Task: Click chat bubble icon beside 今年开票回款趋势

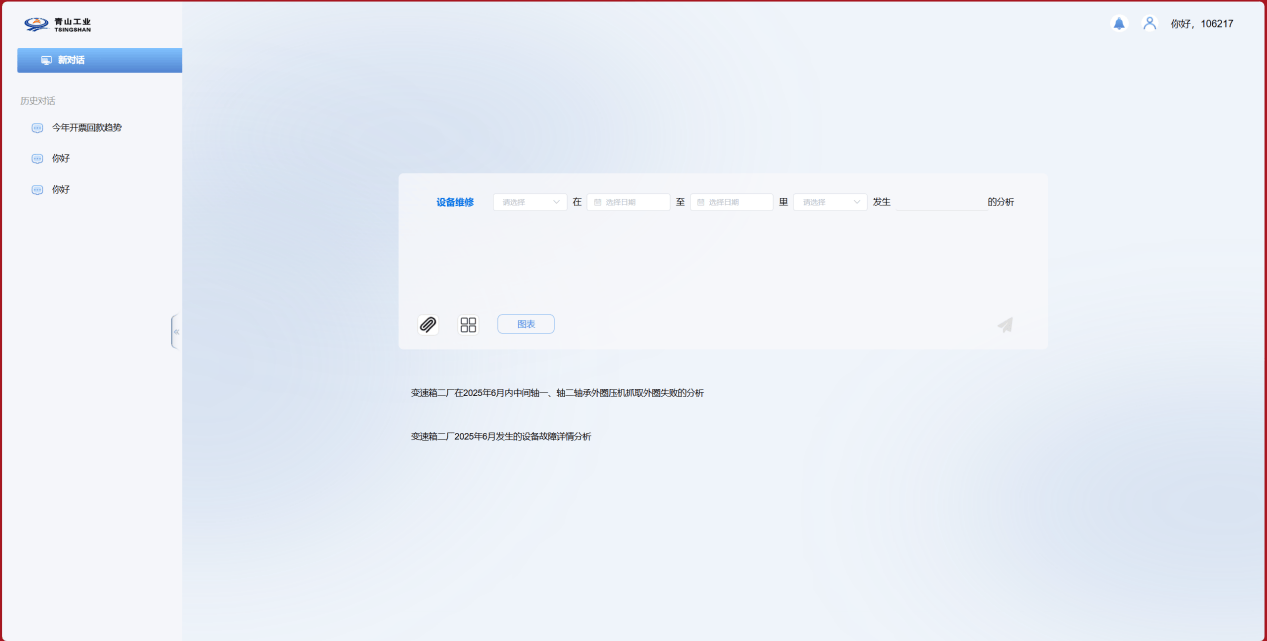Action: click(x=37, y=128)
